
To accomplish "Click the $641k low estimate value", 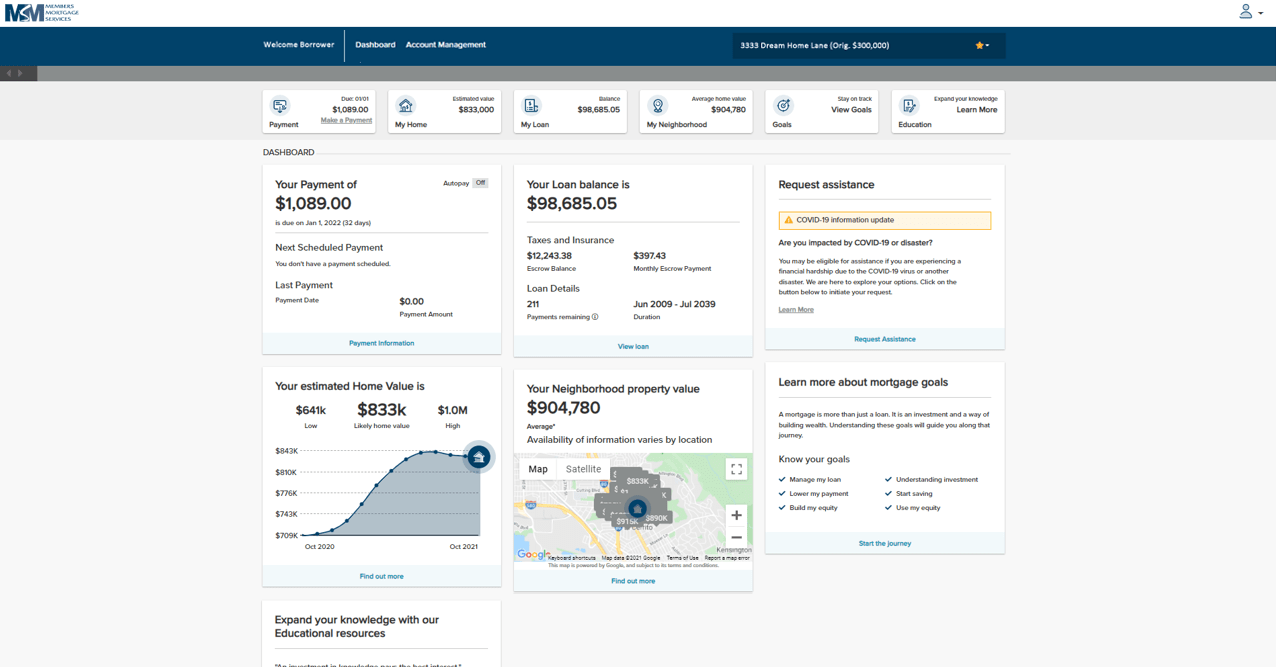I will tap(311, 410).
